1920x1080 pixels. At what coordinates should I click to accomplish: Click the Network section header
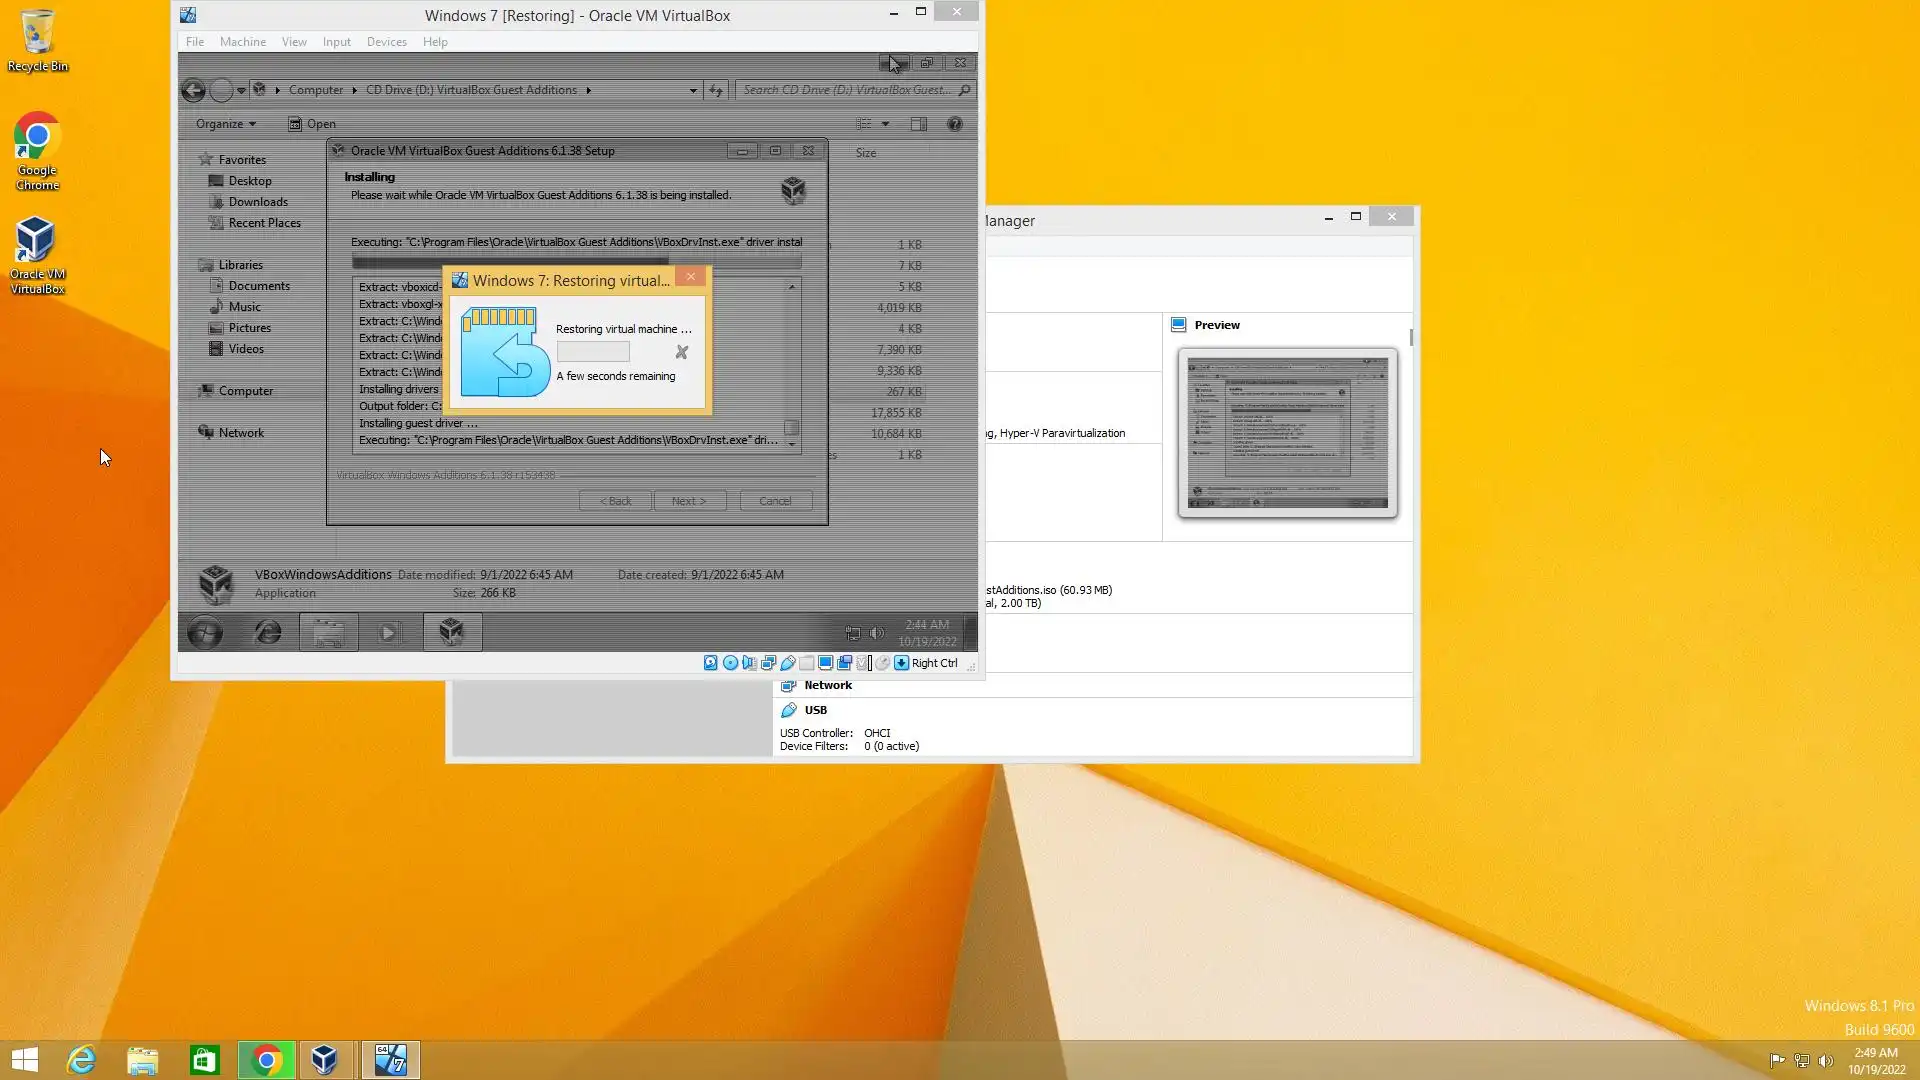tap(827, 685)
